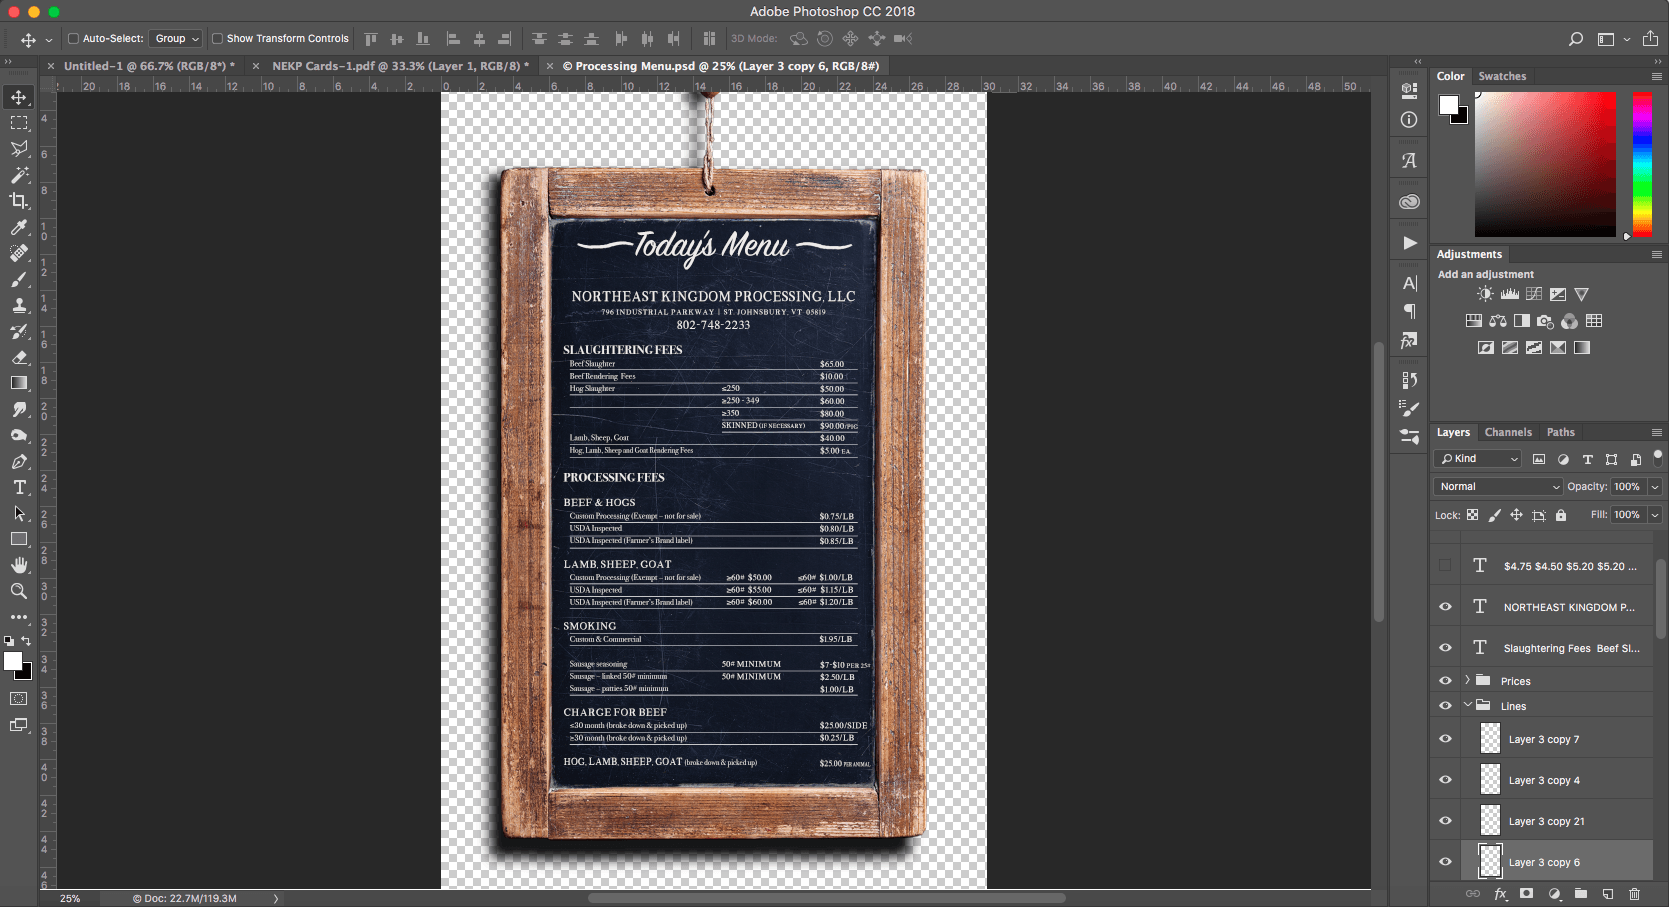Open the Normal blend mode dropdown
The image size is (1669, 907).
tap(1497, 486)
